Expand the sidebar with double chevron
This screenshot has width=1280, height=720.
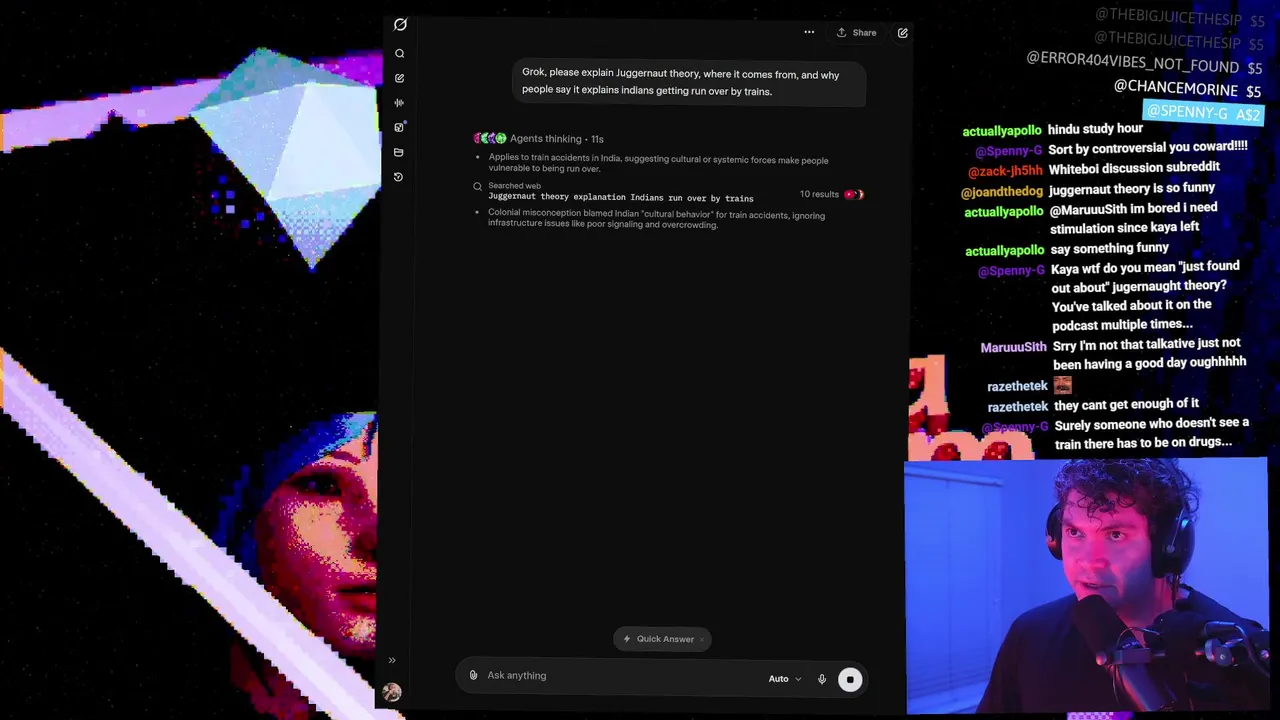[x=392, y=660]
